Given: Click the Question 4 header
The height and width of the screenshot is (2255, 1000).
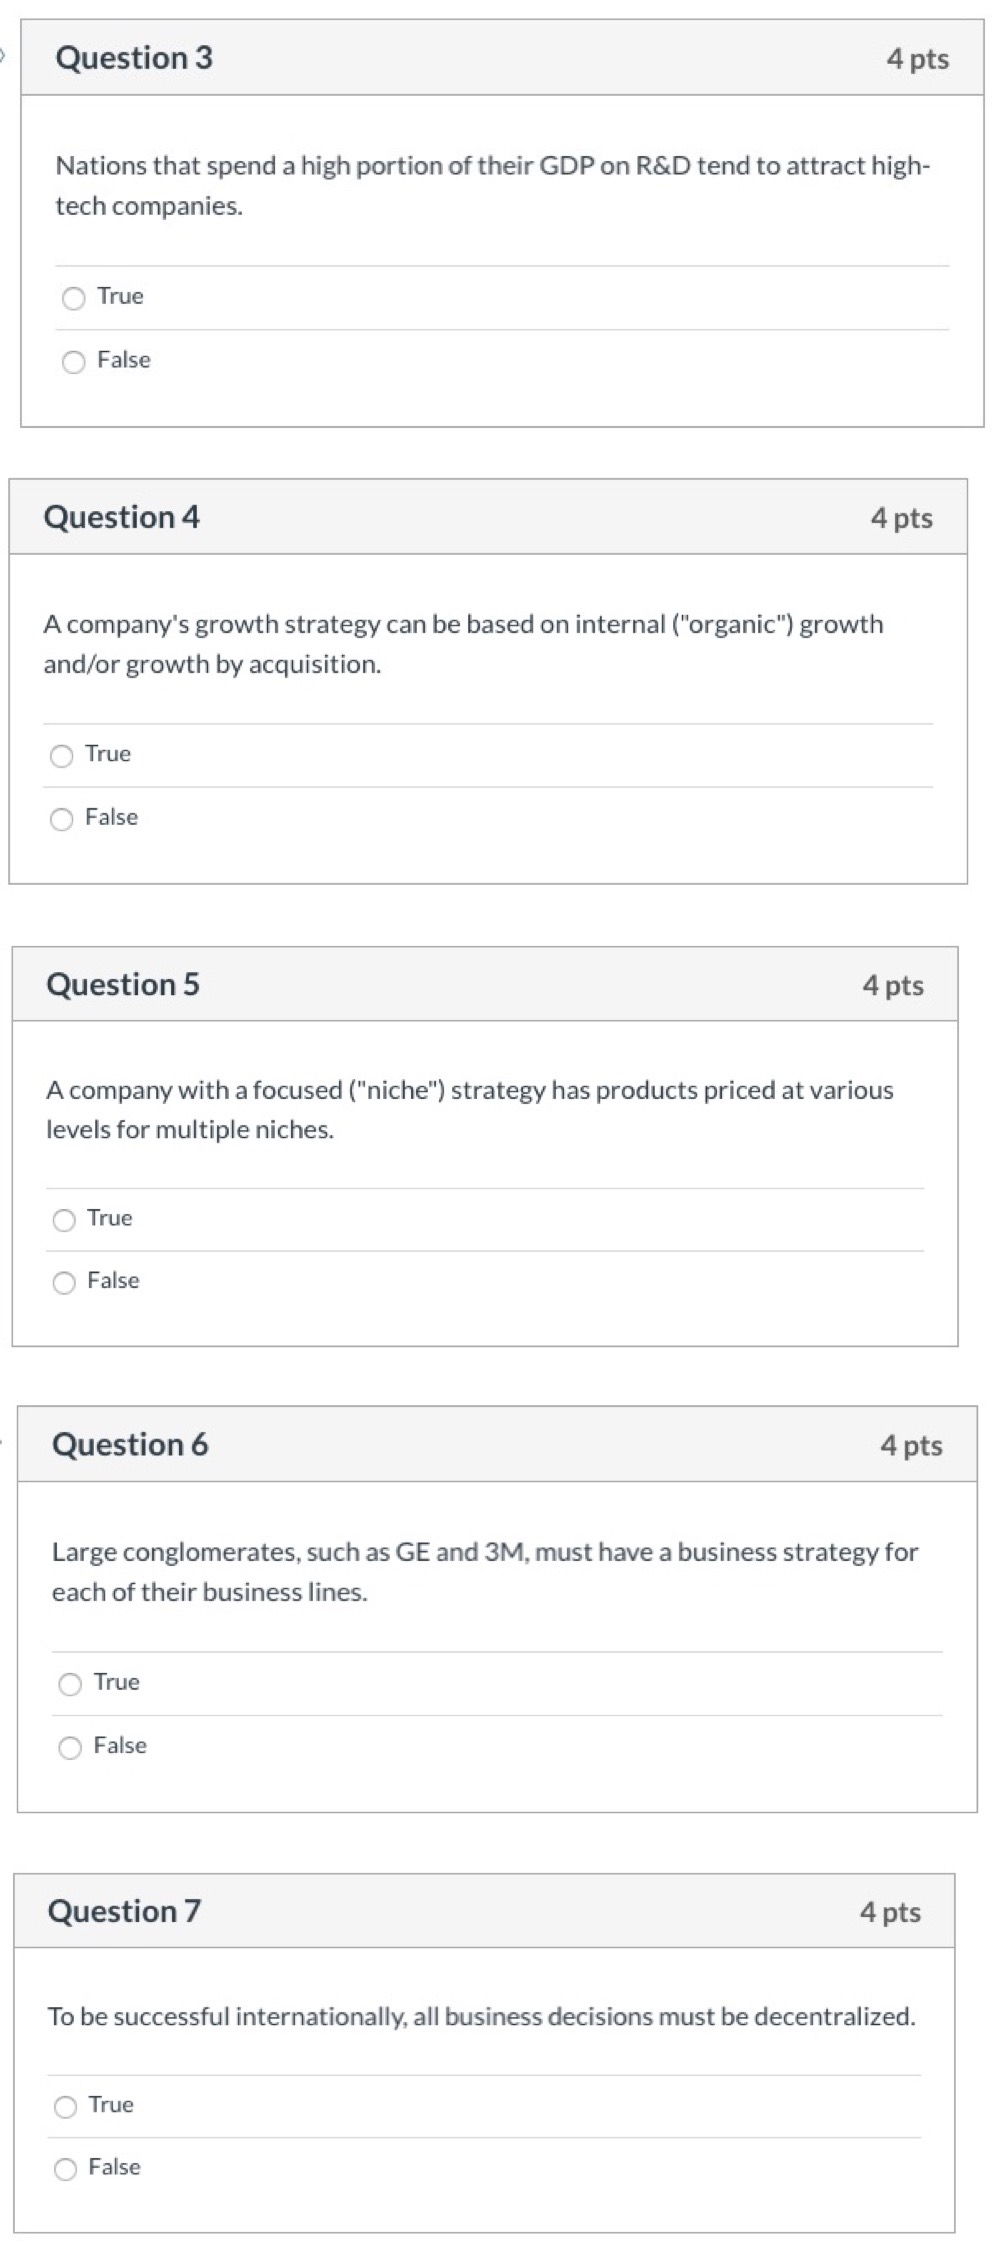Looking at the screenshot, I should [x=123, y=518].
